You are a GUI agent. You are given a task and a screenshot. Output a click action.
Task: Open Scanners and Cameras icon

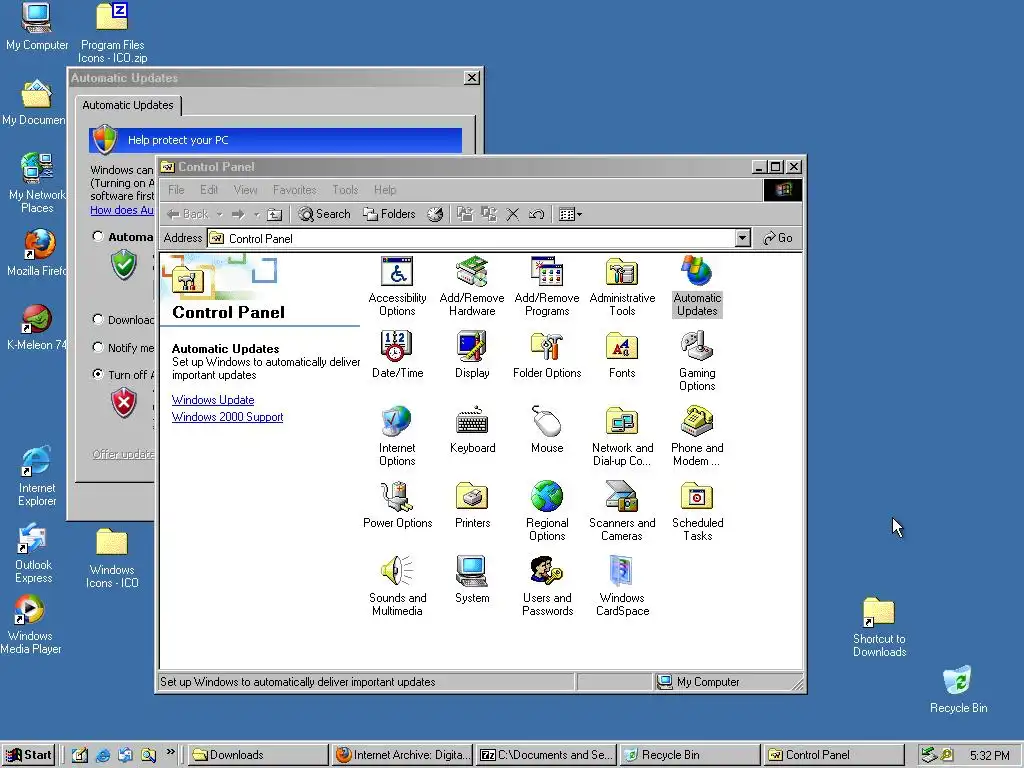pos(622,511)
